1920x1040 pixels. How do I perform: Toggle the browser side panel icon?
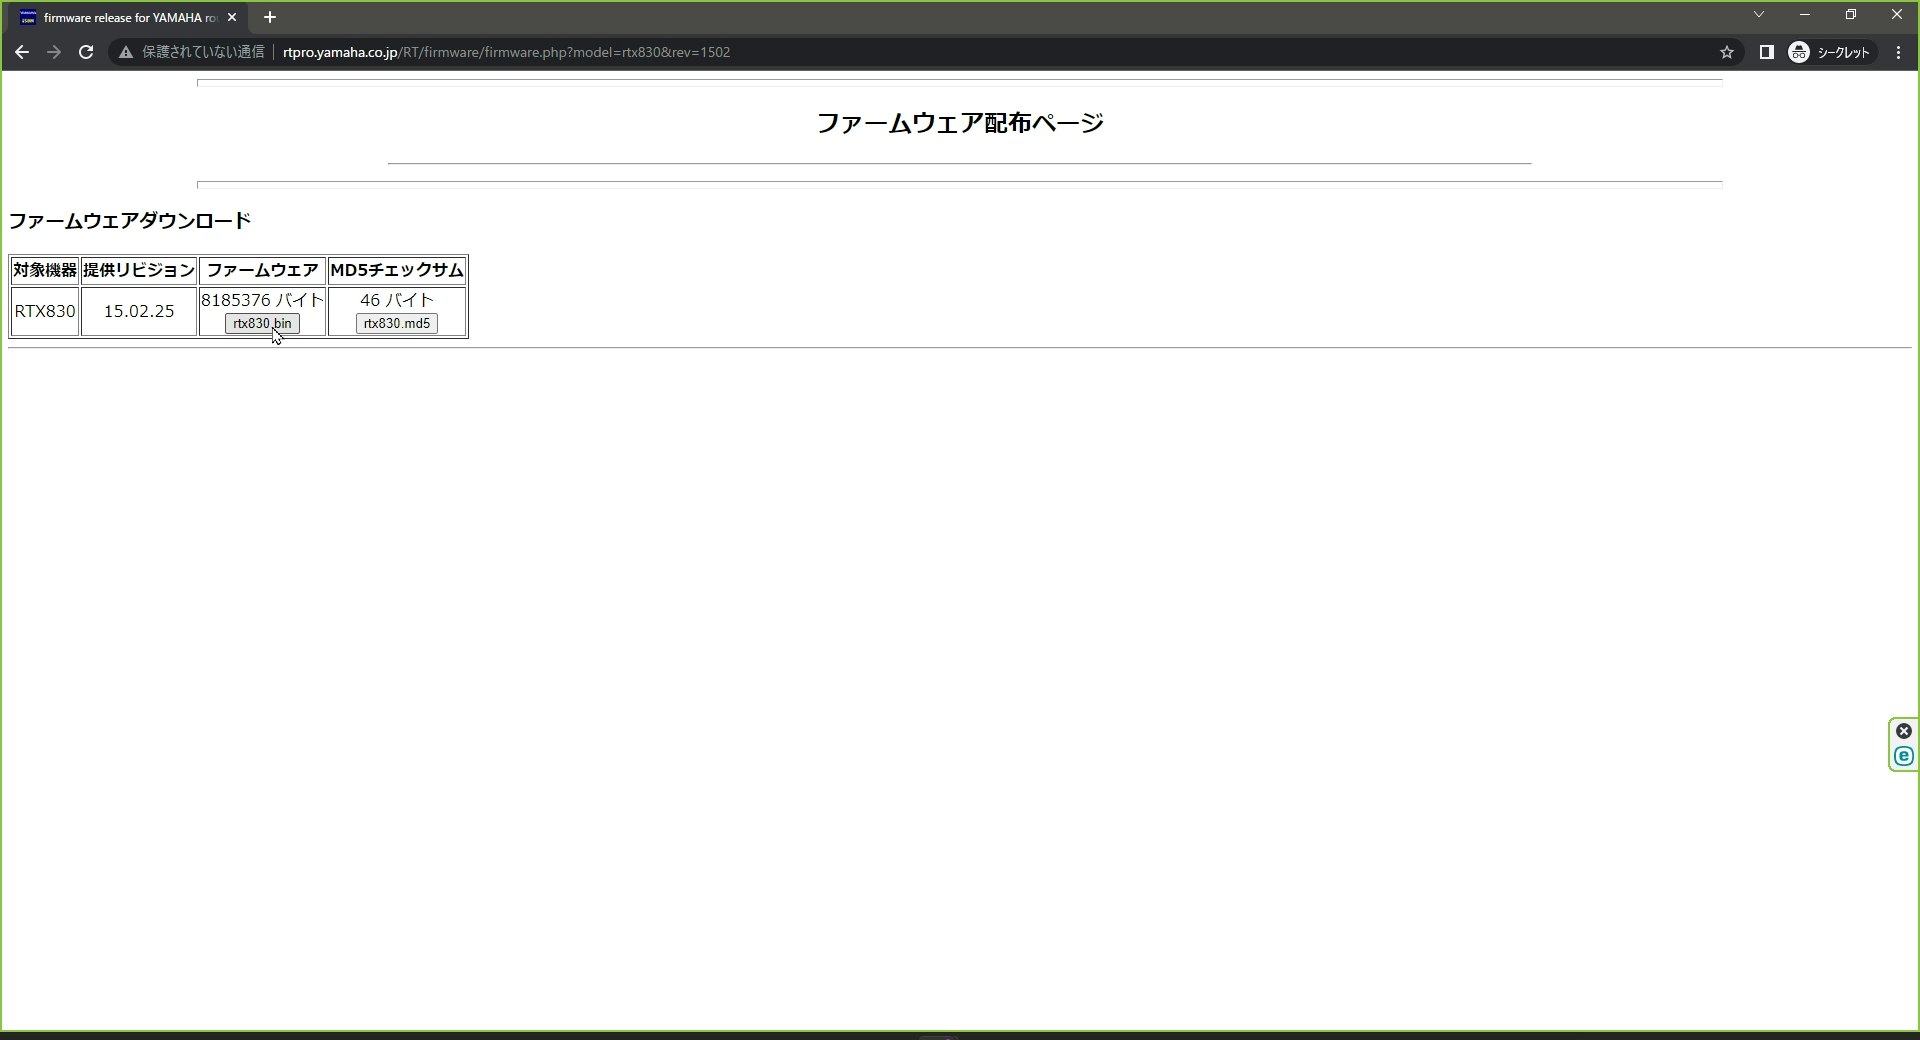point(1766,52)
